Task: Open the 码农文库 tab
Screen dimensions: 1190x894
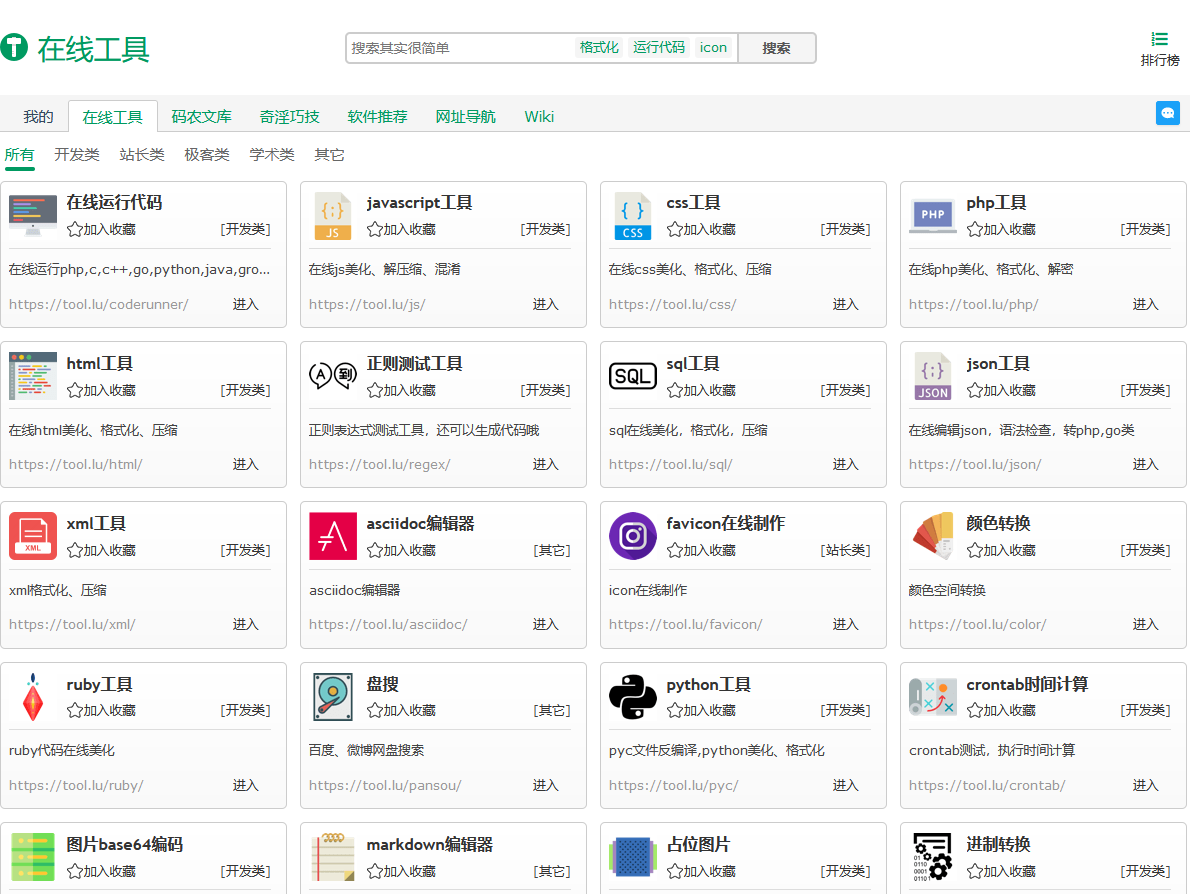Action: [x=201, y=116]
